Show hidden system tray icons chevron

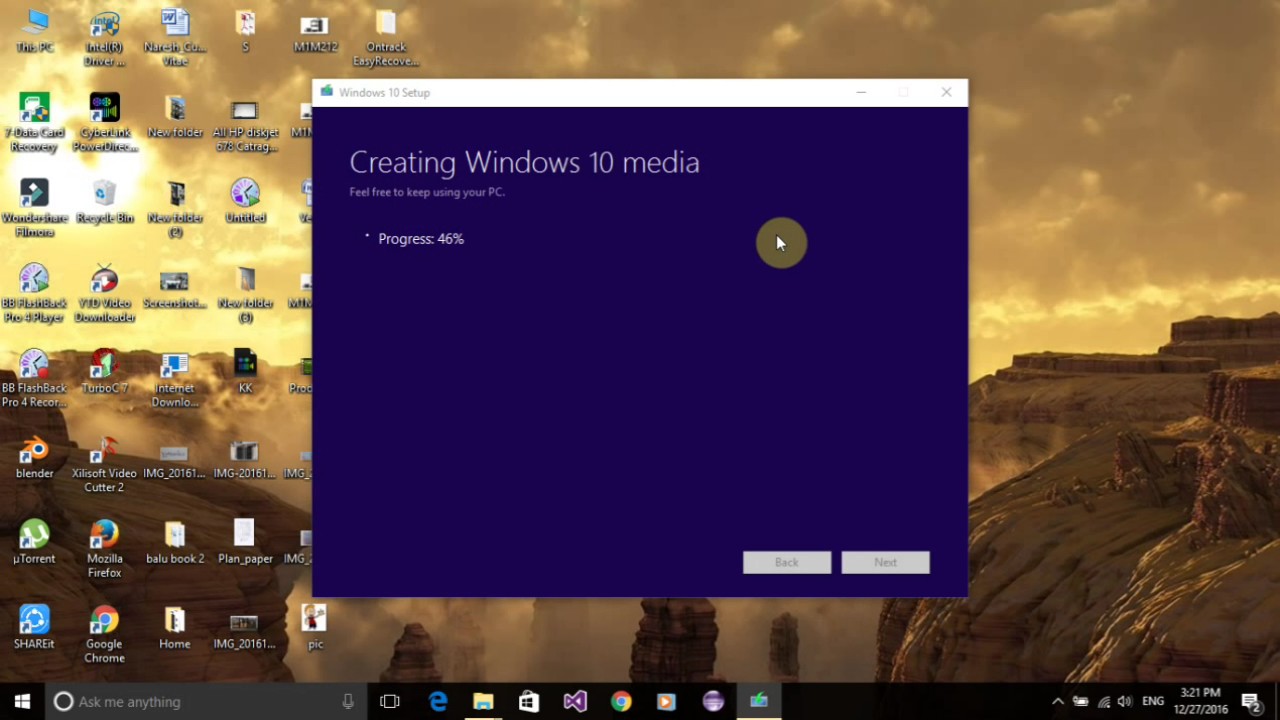point(1058,701)
